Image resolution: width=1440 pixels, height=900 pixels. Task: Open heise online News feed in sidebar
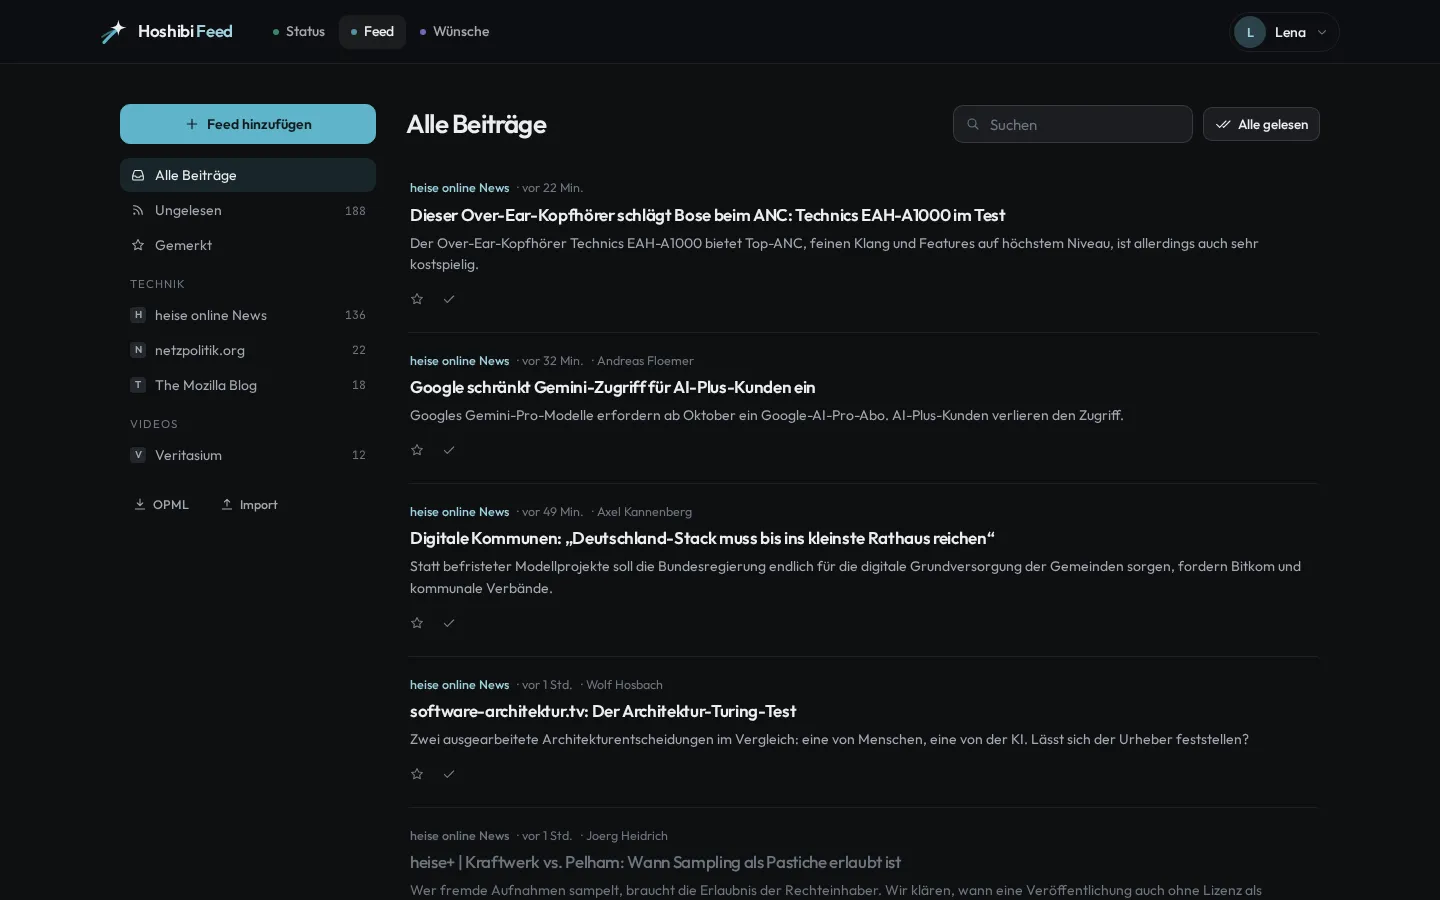[248, 315]
